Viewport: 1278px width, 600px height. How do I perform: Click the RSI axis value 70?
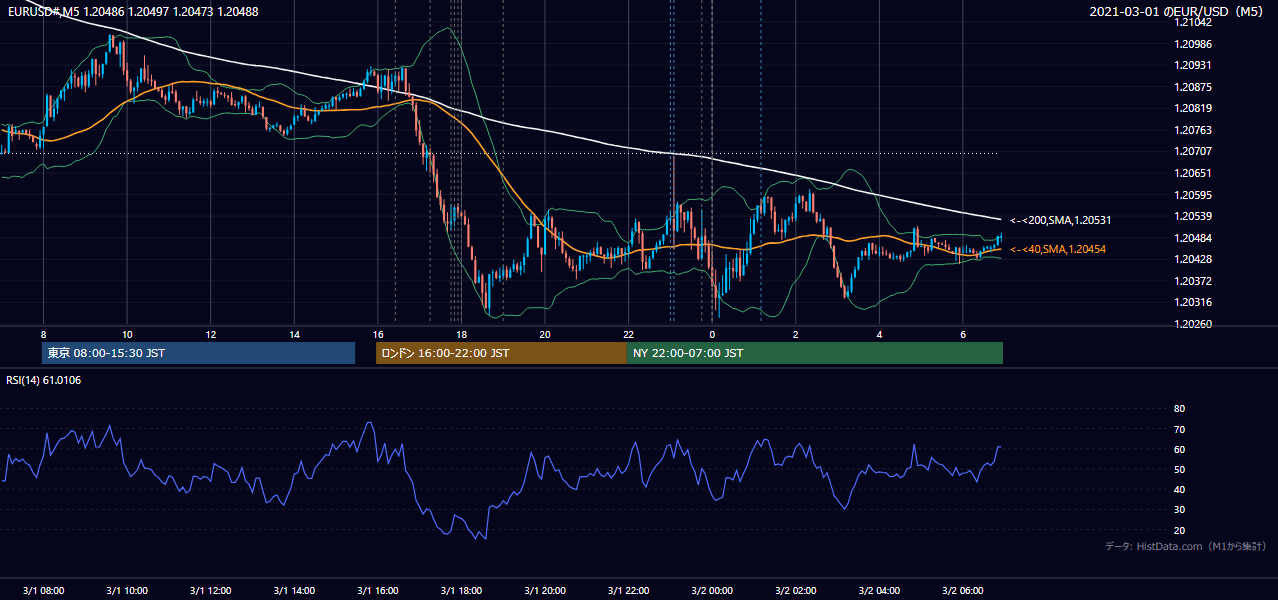(1179, 429)
